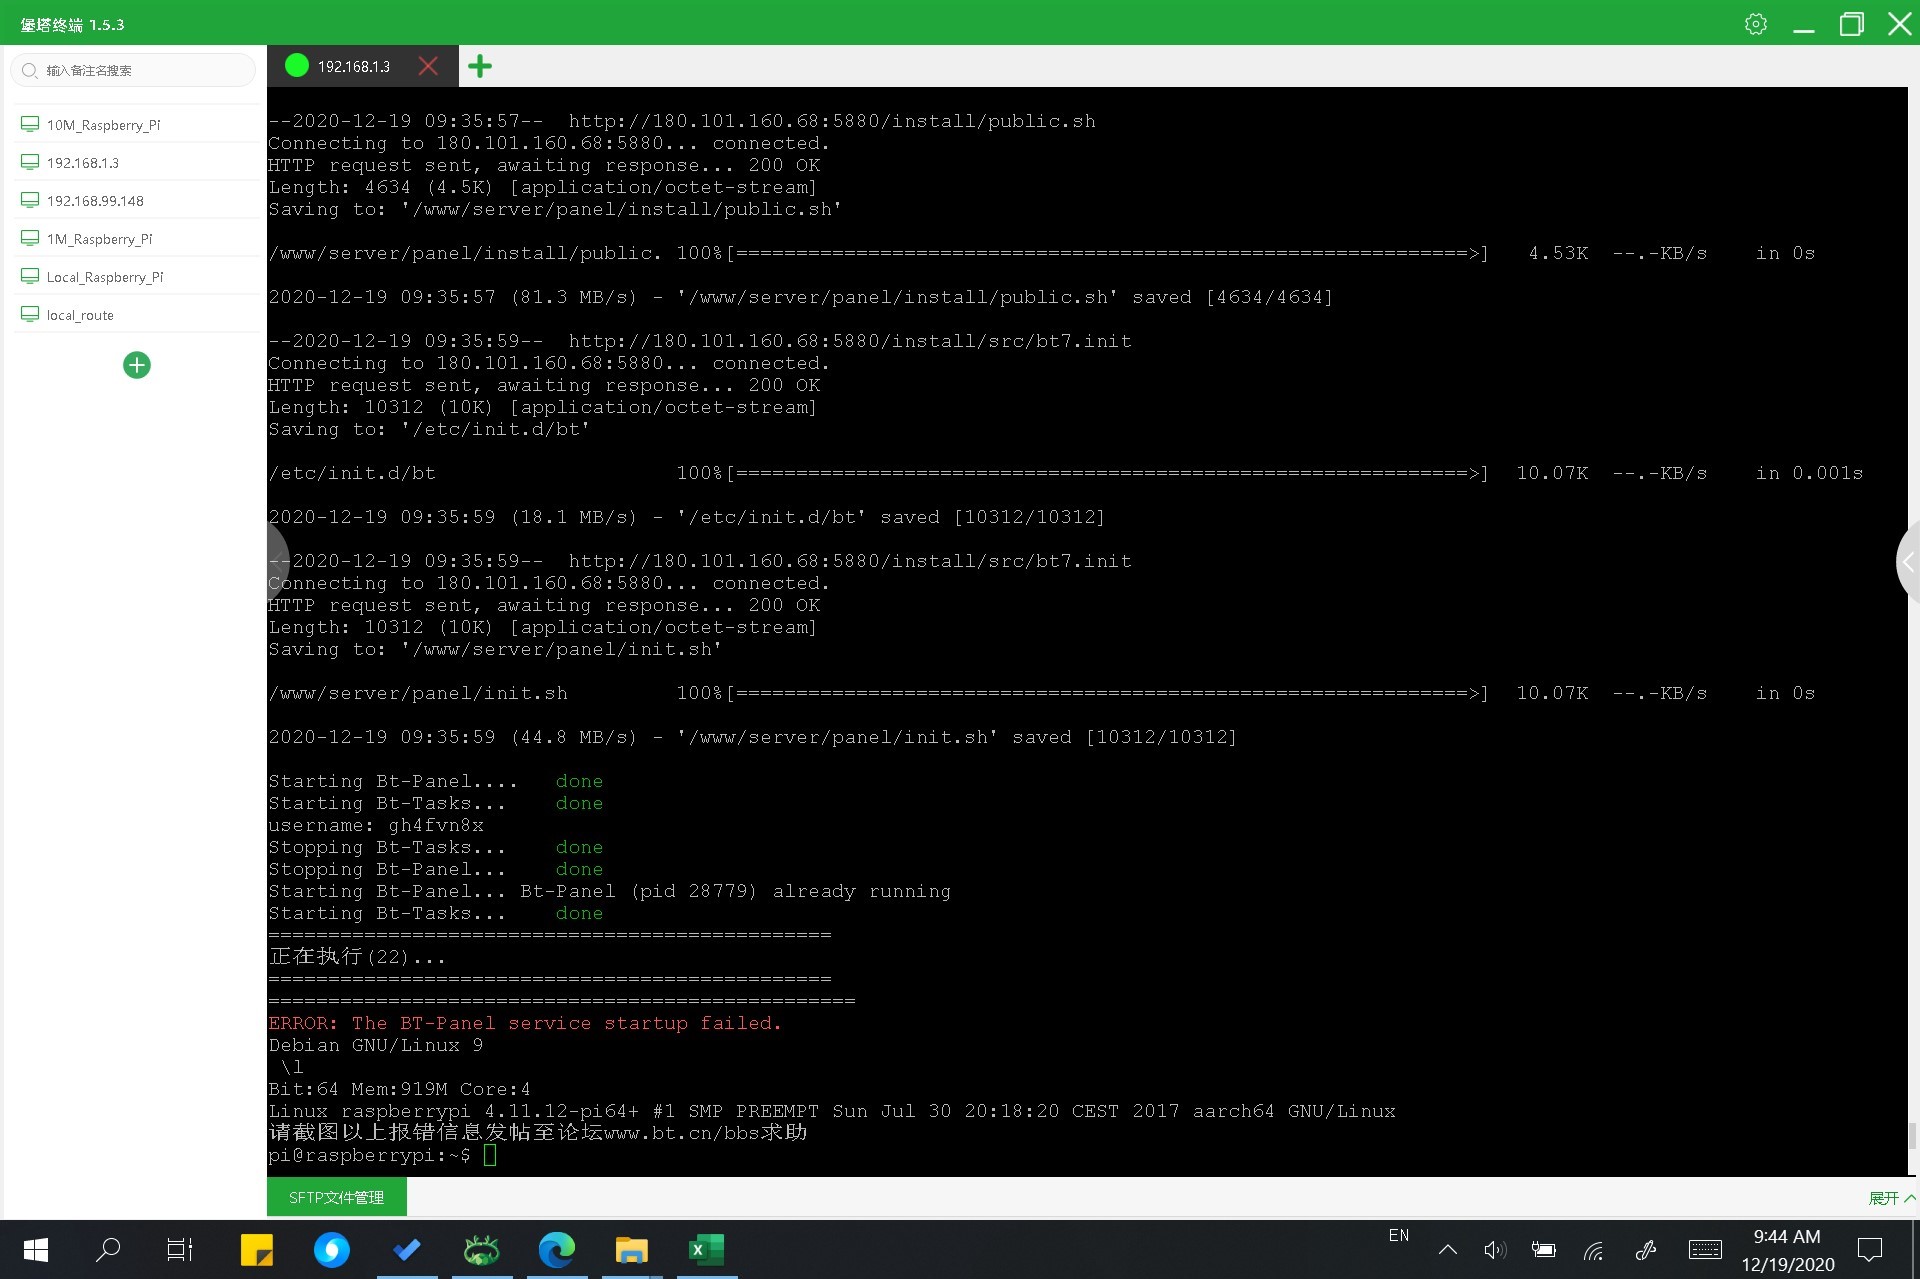1920x1279 pixels.
Task: Open the pen workspace tray icon
Action: [x=1645, y=1249]
